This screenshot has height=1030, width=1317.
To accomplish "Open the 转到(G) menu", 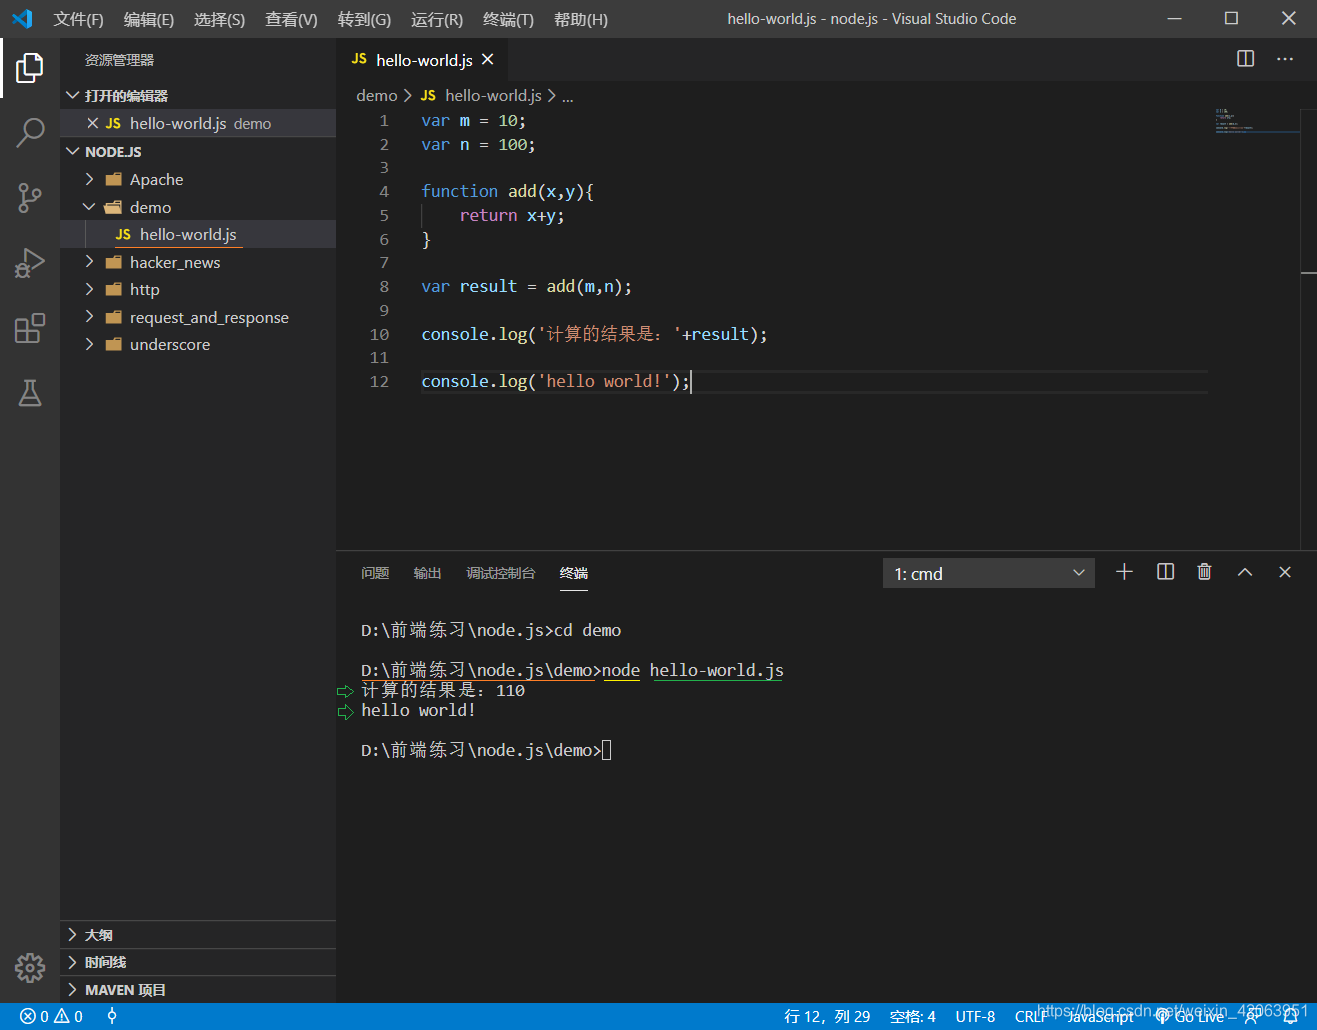I will point(364,19).
